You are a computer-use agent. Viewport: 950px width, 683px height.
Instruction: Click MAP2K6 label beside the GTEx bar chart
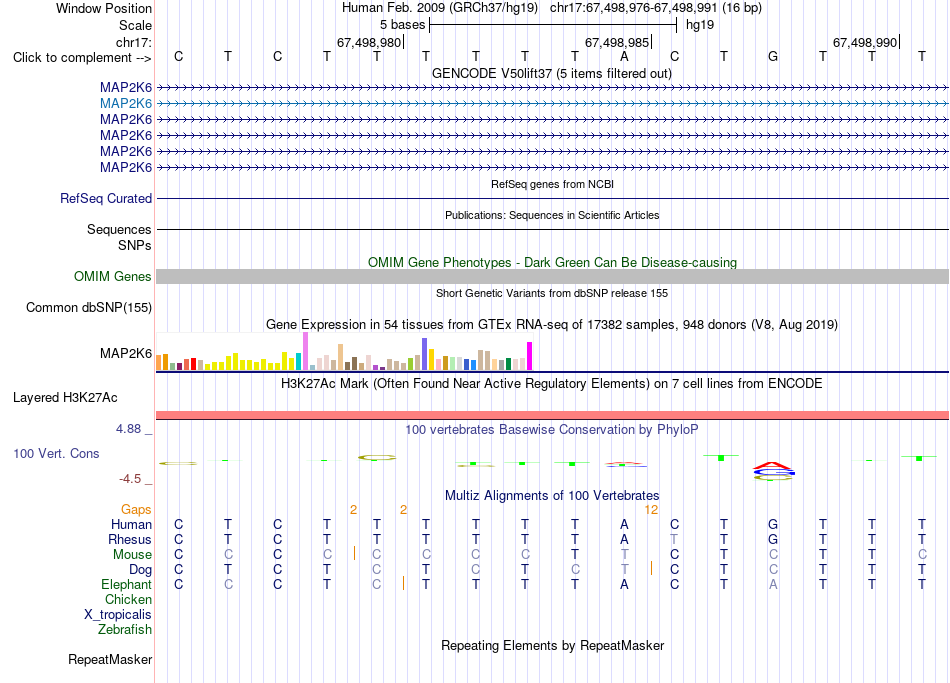pos(126,353)
